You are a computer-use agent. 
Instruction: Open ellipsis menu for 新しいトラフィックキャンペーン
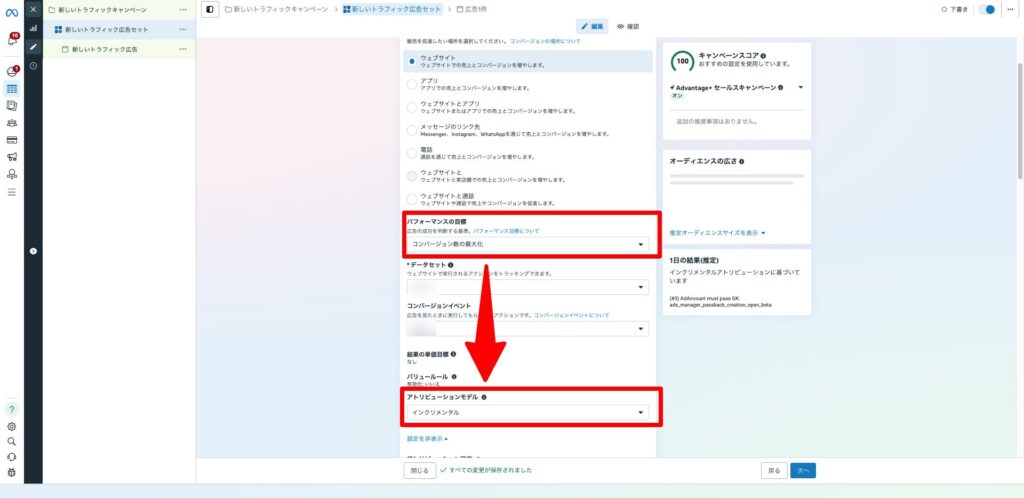coord(183,10)
